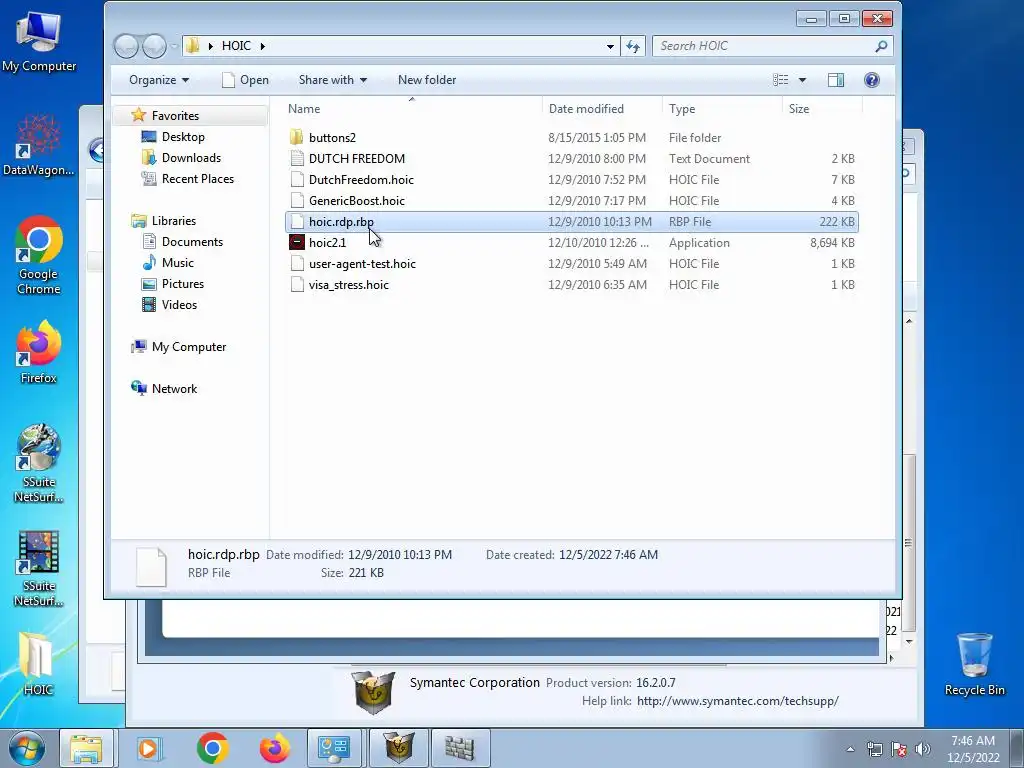
Task: Sort by Date modified column header
Action: pyautogui.click(x=601, y=109)
